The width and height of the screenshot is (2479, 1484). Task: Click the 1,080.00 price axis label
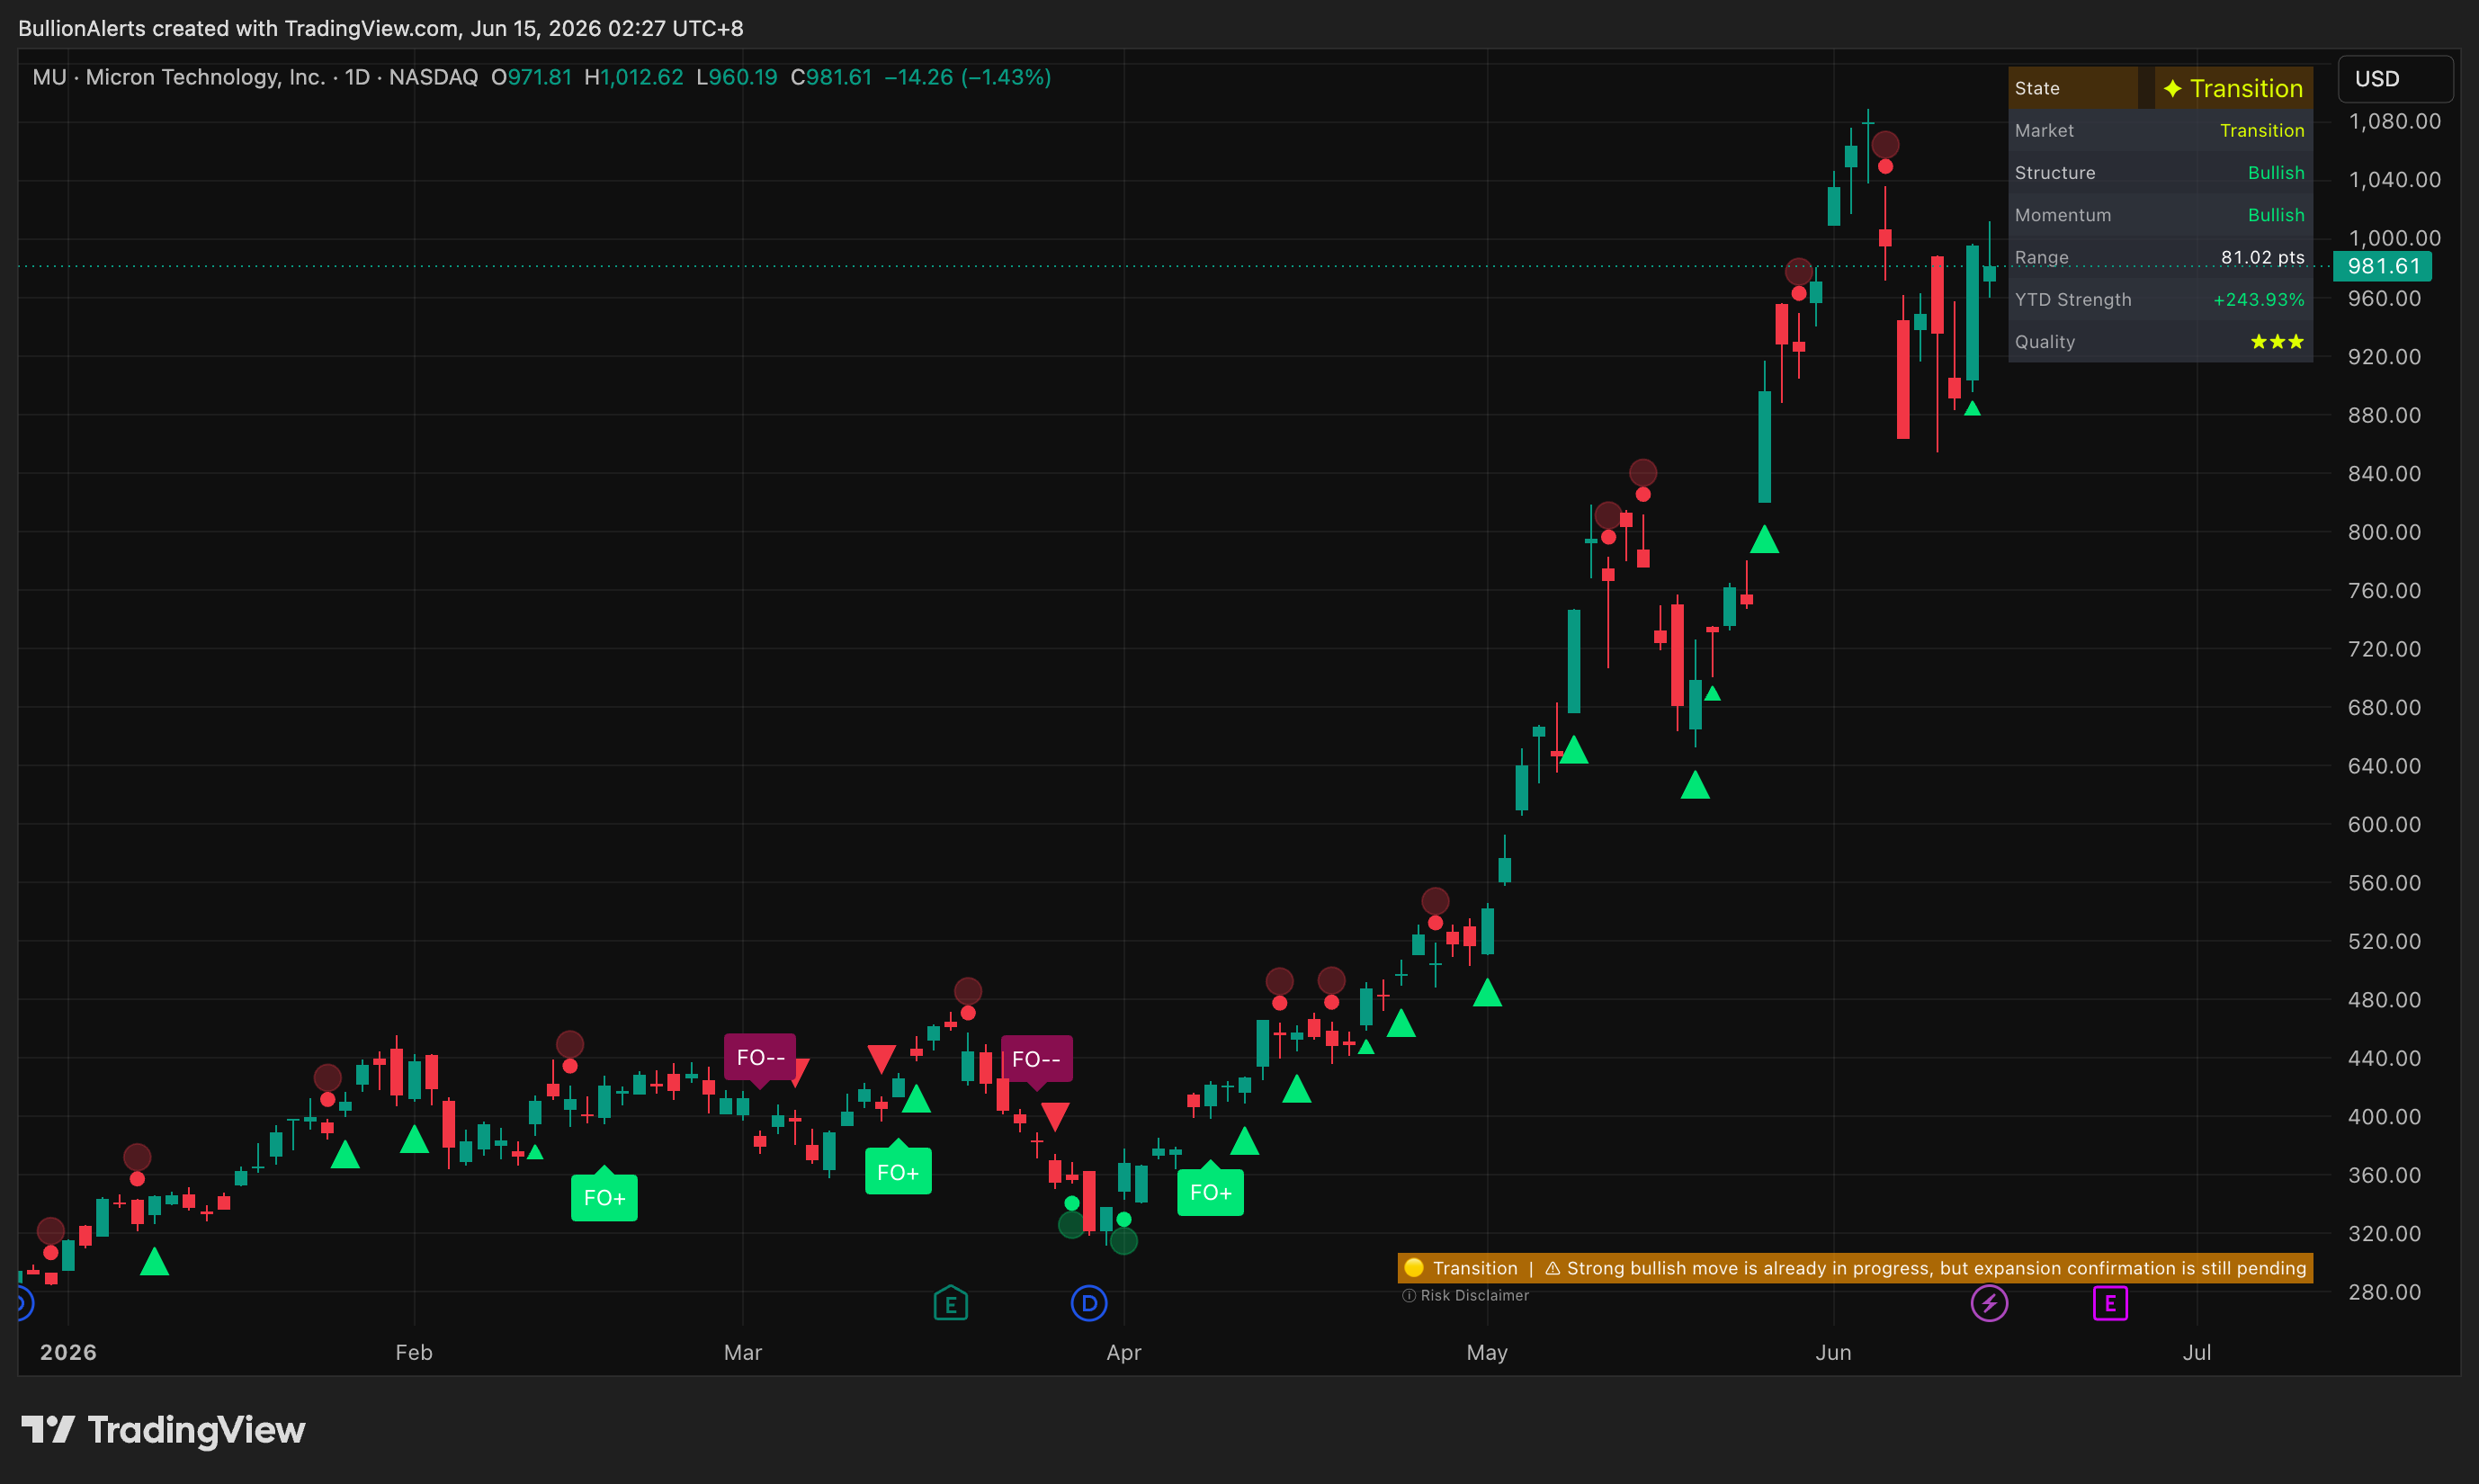(2394, 121)
